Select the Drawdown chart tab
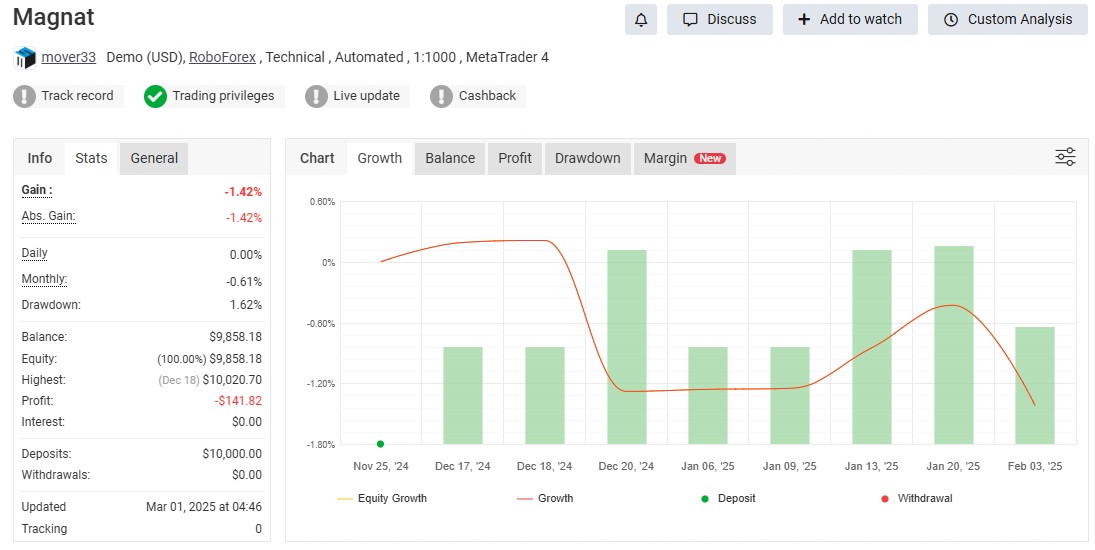The width and height of the screenshot is (1095, 550). (588, 158)
